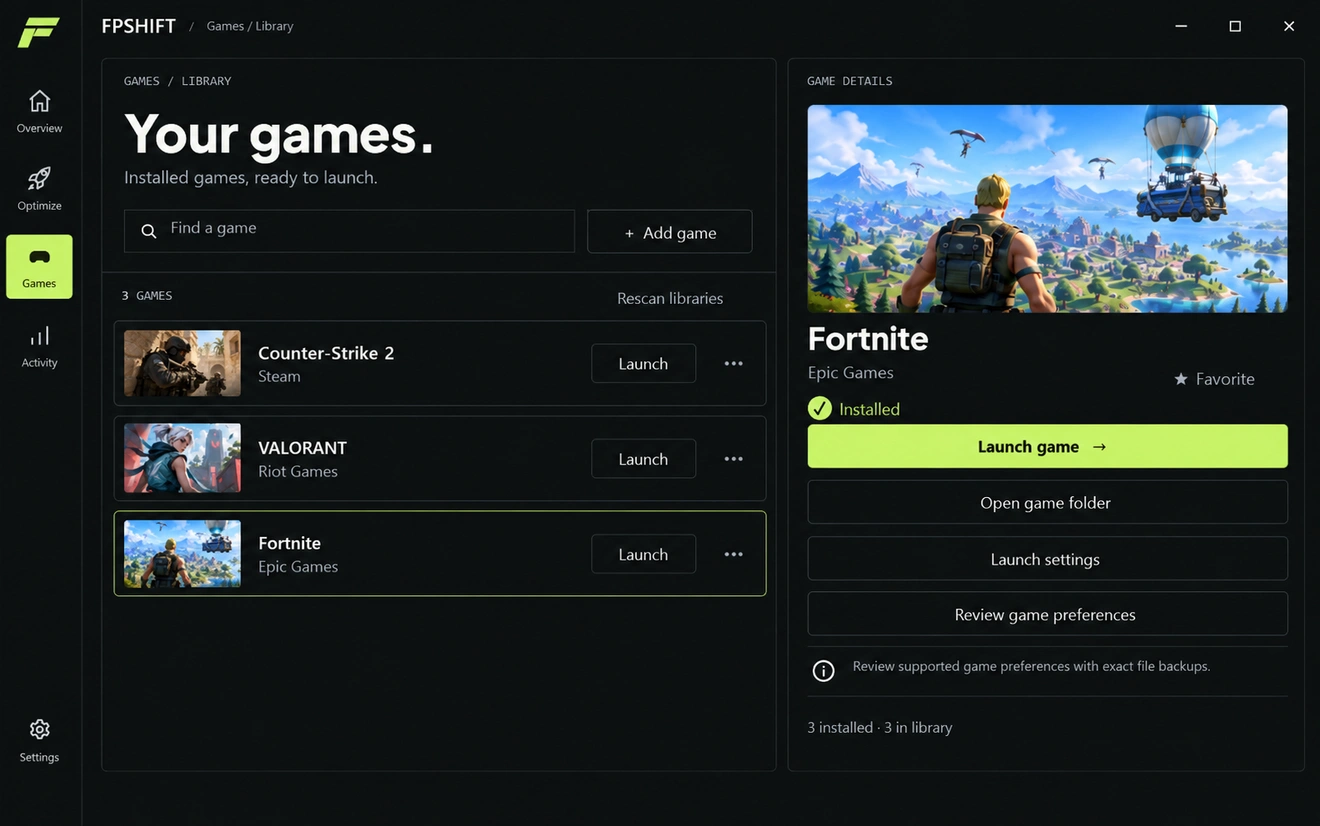Go to the Optimize rocket section

(x=39, y=189)
